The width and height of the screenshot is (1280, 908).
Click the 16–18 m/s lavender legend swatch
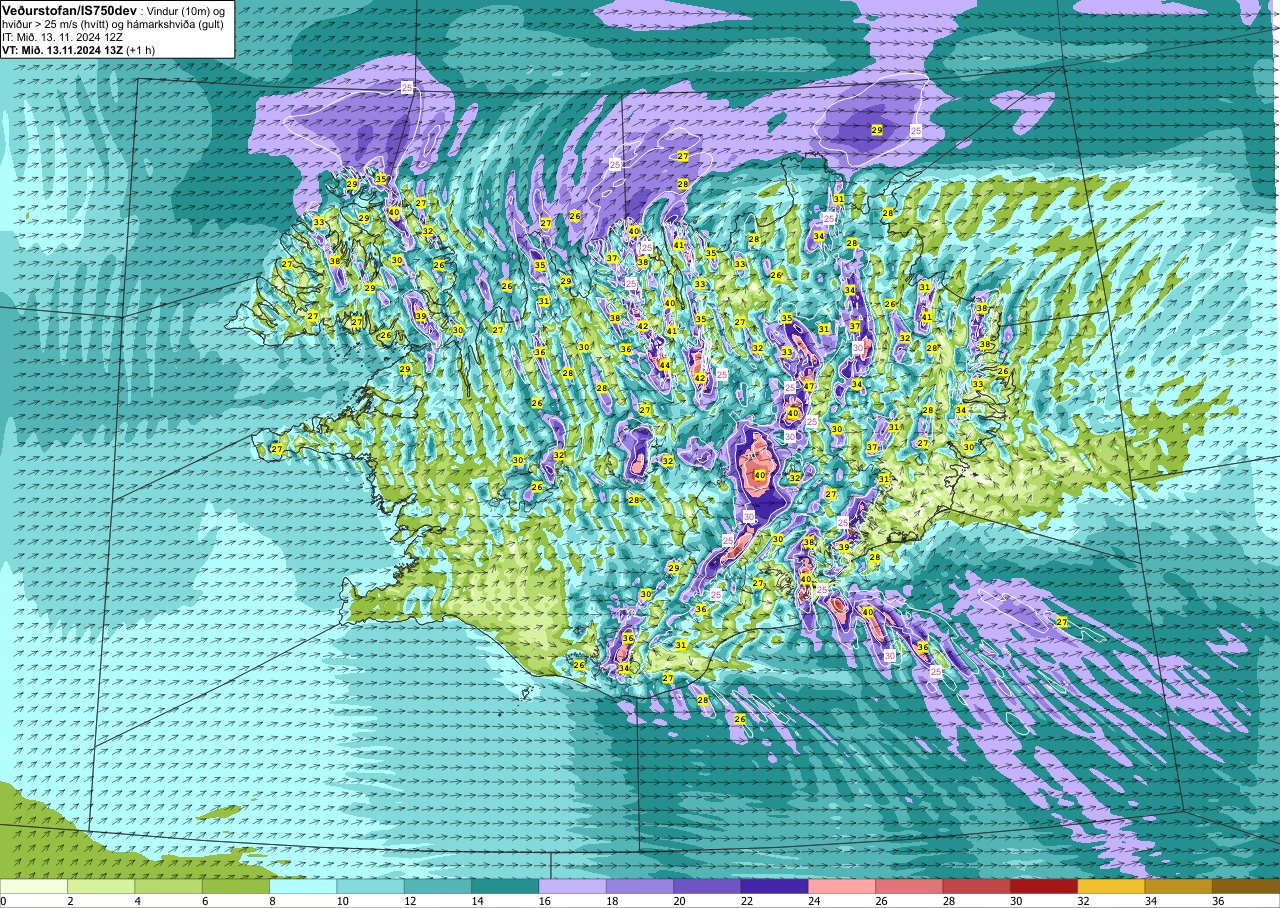572,886
